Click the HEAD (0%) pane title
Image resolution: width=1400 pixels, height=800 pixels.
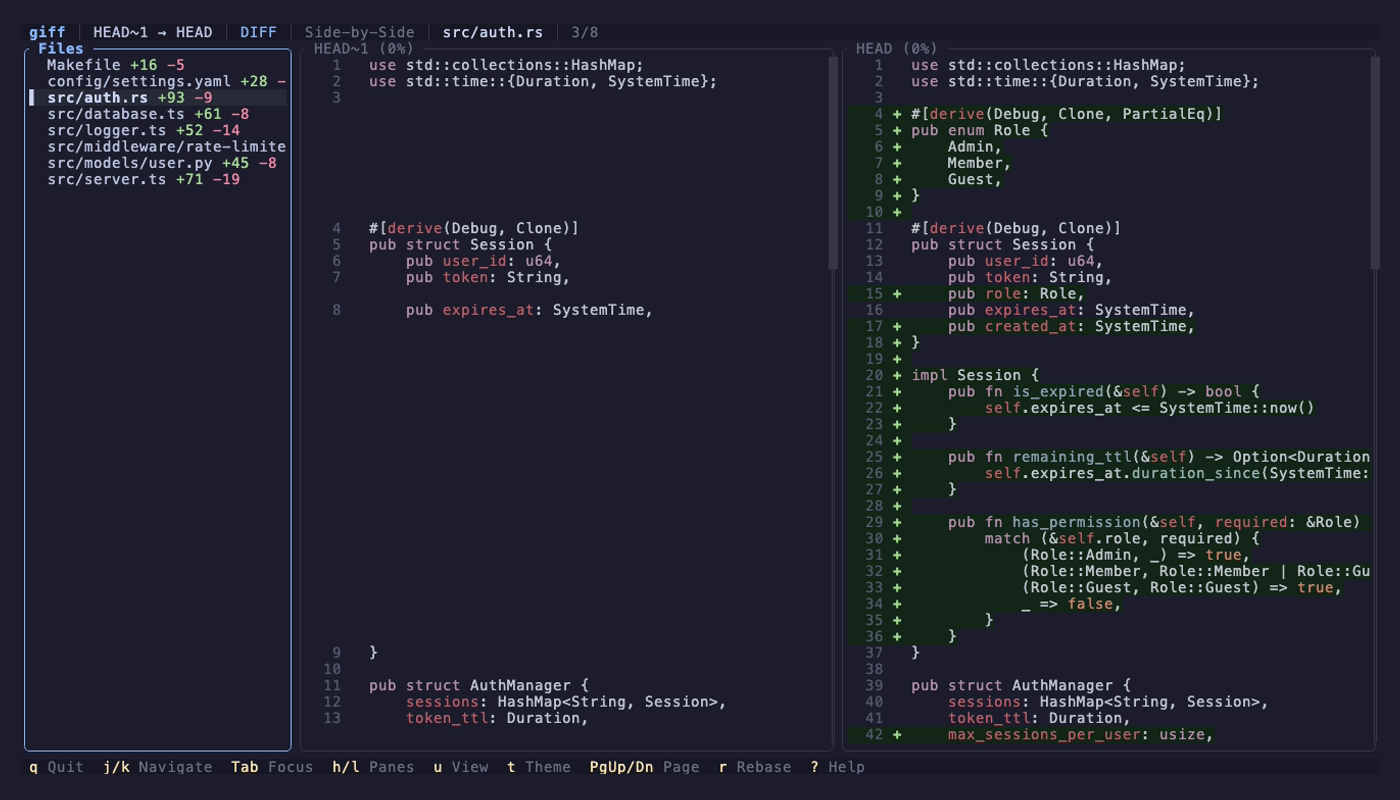(x=897, y=48)
